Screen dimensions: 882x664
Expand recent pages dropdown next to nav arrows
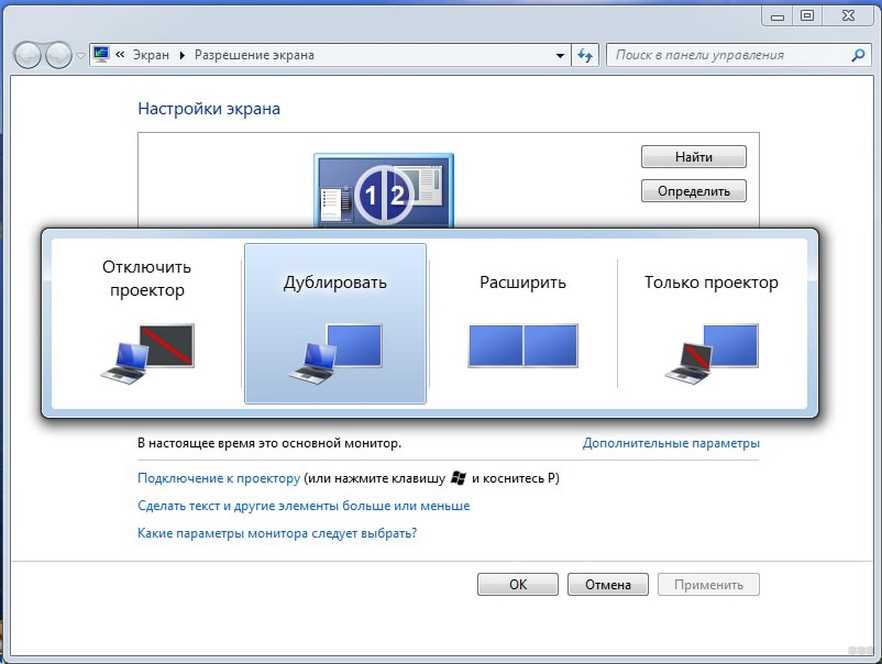pos(80,56)
